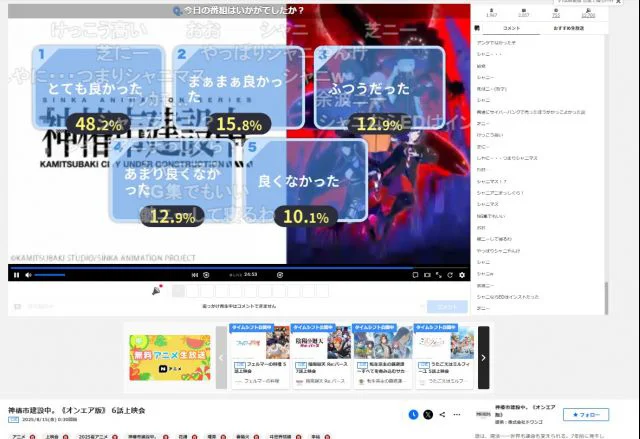
Task: Advance carousel with right arrow
Action: tap(483, 357)
